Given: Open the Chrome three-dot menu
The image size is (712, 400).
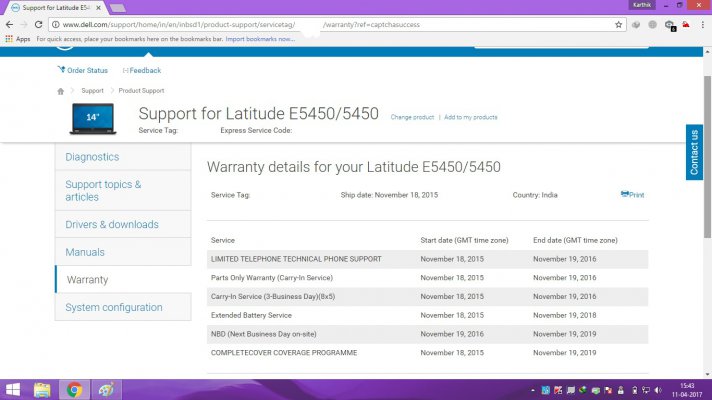Looking at the screenshot, I should (702, 25).
